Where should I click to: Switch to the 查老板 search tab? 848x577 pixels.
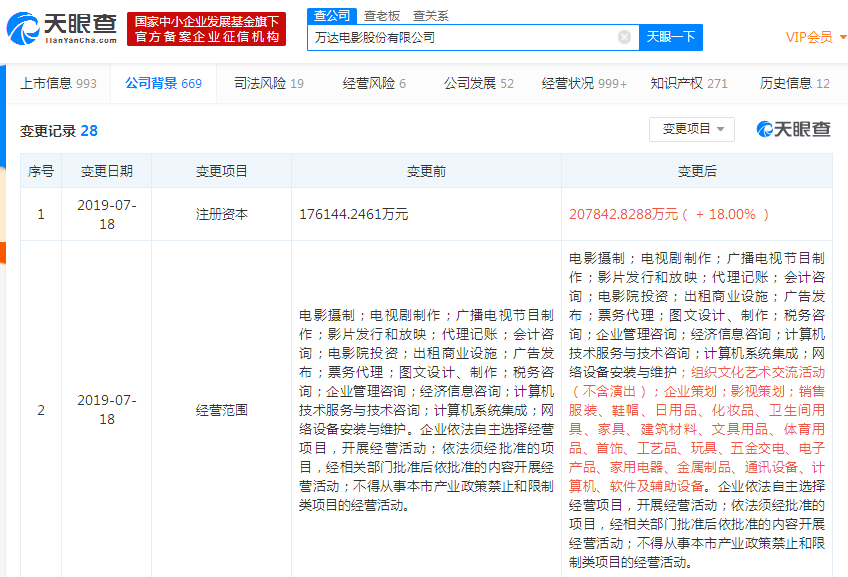(x=381, y=15)
